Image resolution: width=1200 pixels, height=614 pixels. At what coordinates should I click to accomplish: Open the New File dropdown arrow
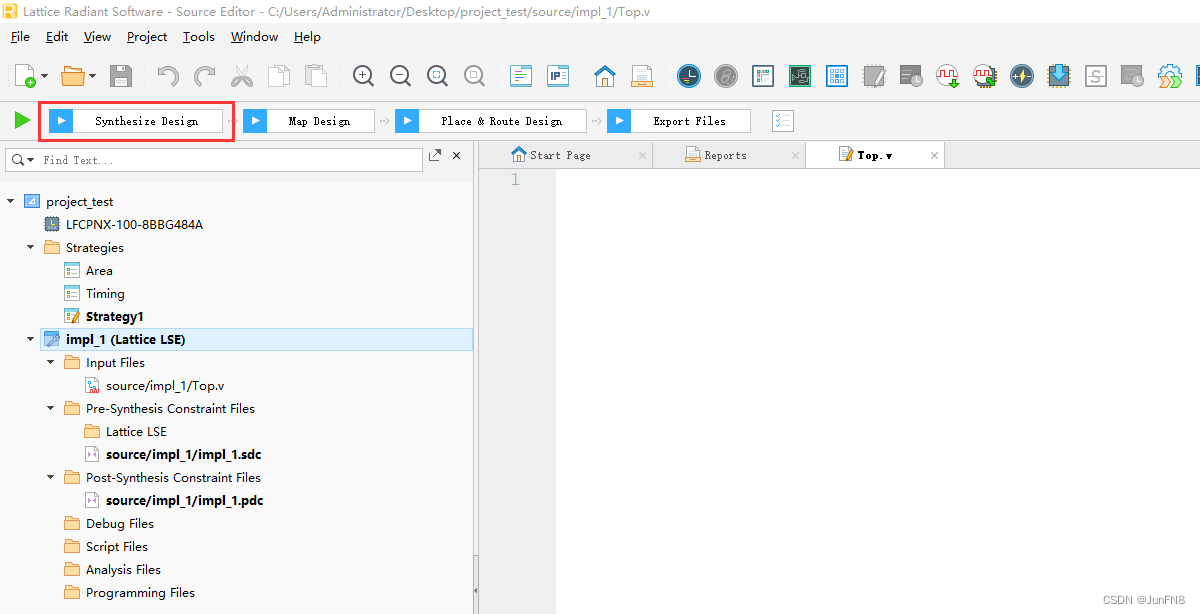[x=45, y=76]
